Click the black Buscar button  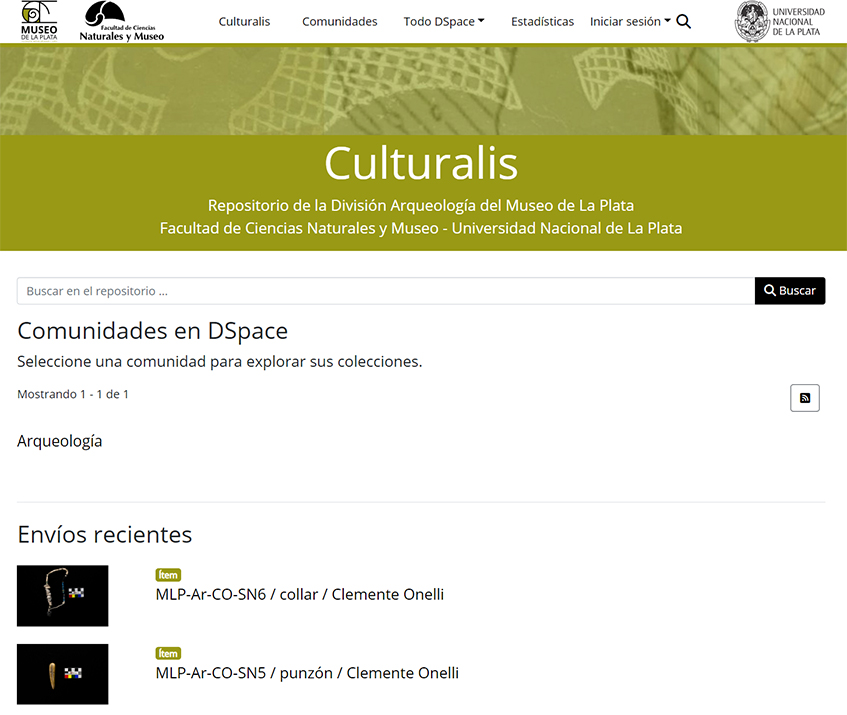point(790,291)
